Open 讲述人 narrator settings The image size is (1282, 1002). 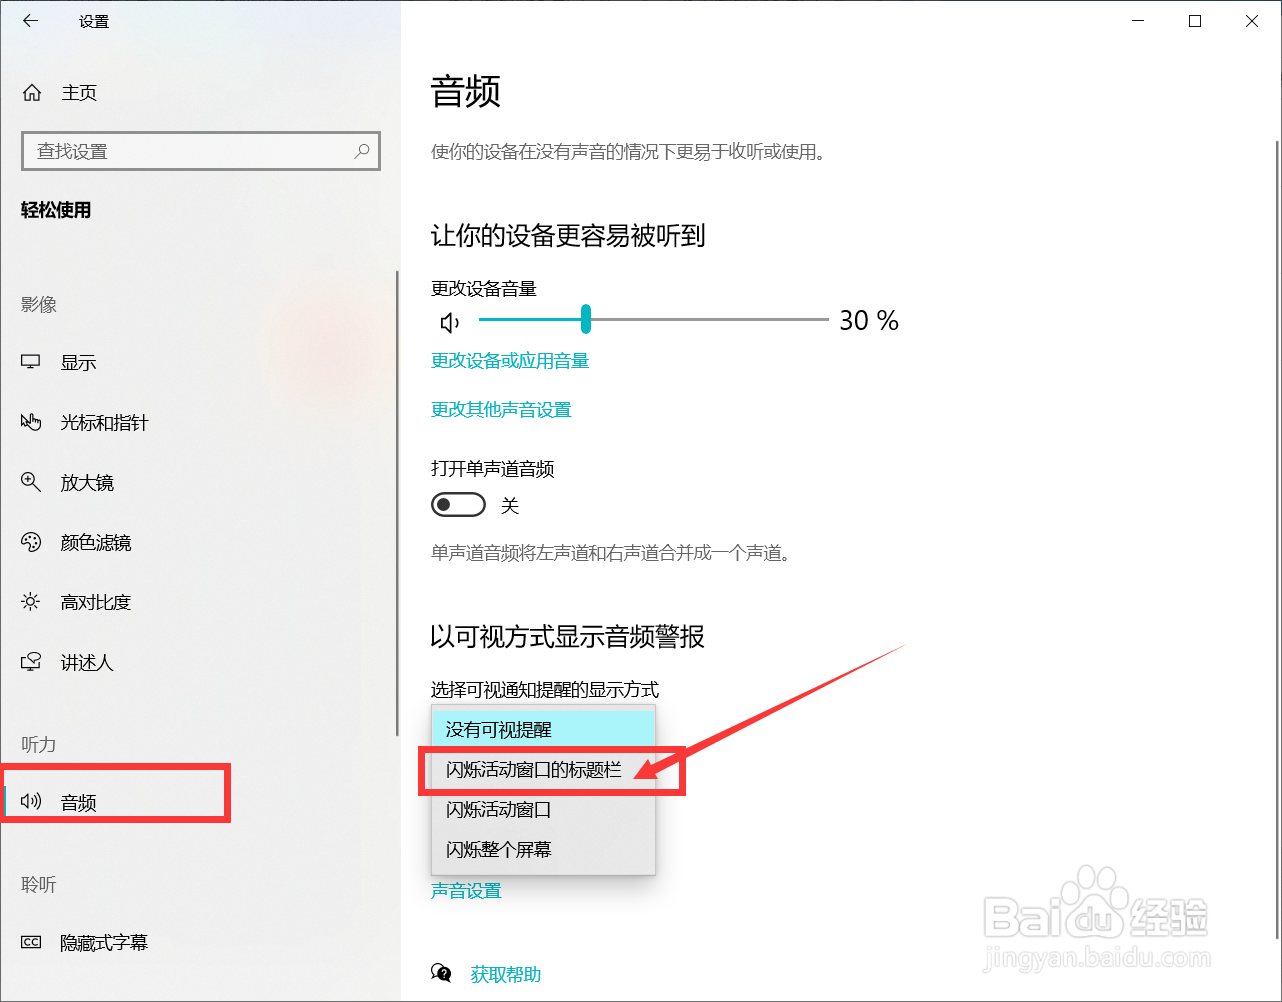pyautogui.click(x=87, y=663)
